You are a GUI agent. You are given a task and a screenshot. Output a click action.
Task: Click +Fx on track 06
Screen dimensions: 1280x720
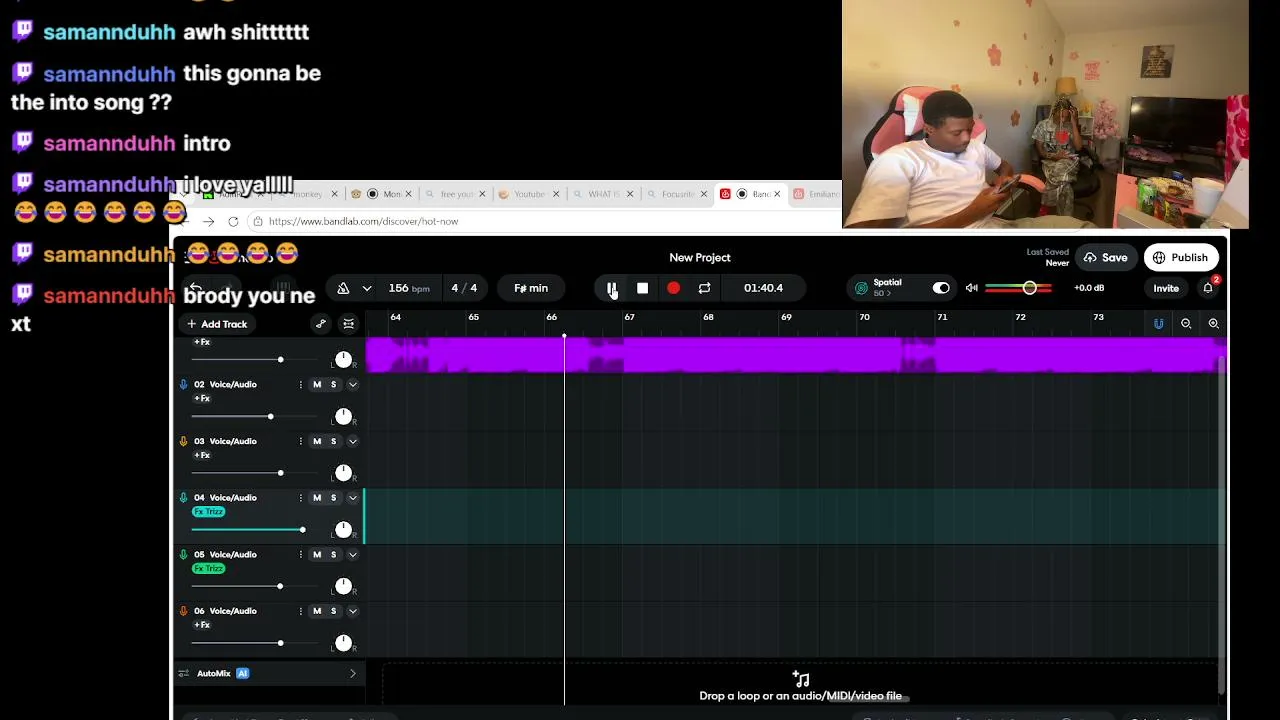[x=202, y=625]
